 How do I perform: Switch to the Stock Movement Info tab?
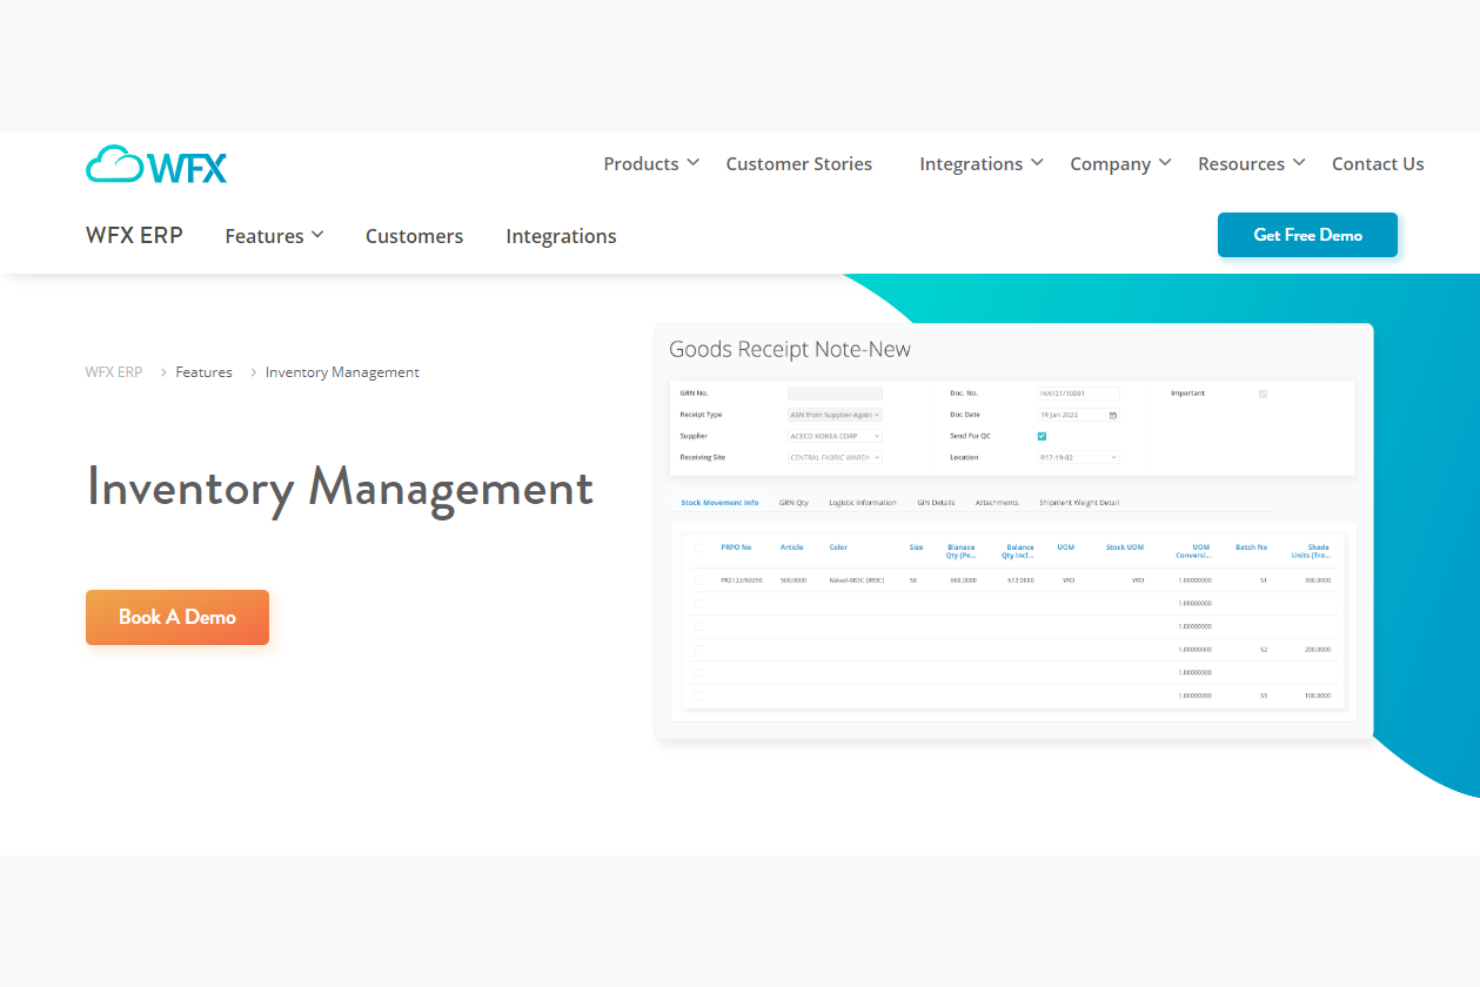719,503
